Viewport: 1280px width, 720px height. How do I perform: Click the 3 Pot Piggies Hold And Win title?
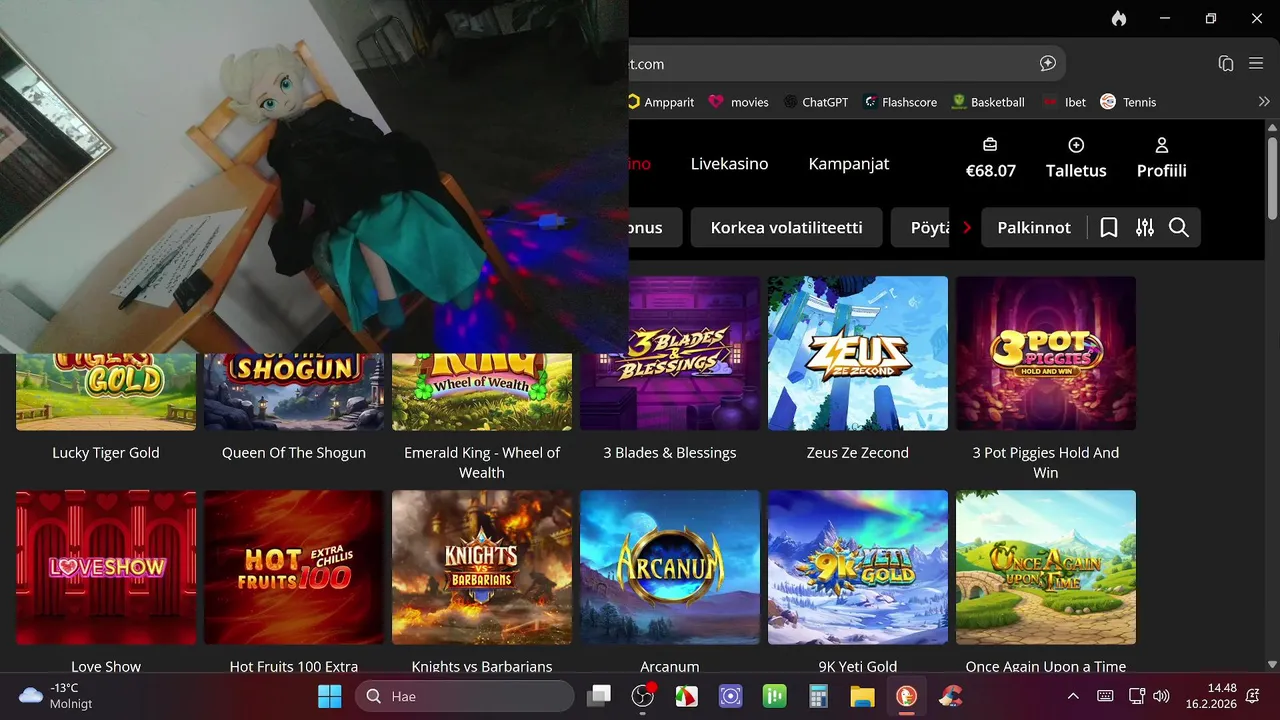[x=1046, y=462]
